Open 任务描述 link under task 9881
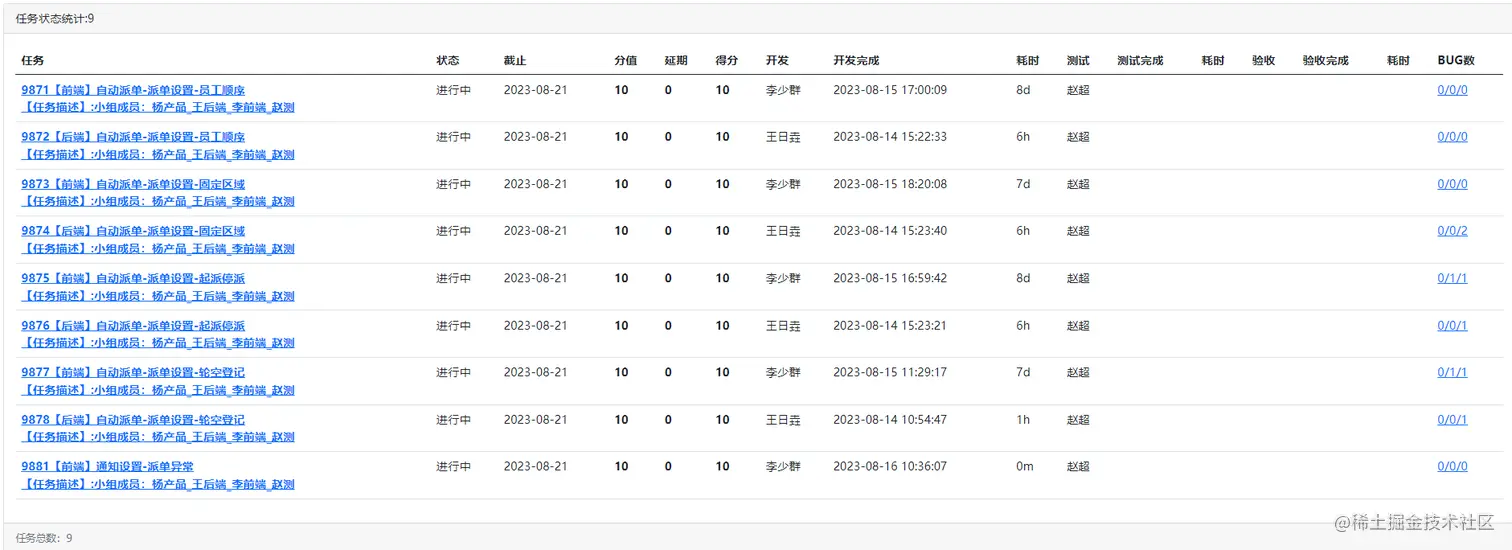The width and height of the screenshot is (1512, 550). click(x=158, y=485)
